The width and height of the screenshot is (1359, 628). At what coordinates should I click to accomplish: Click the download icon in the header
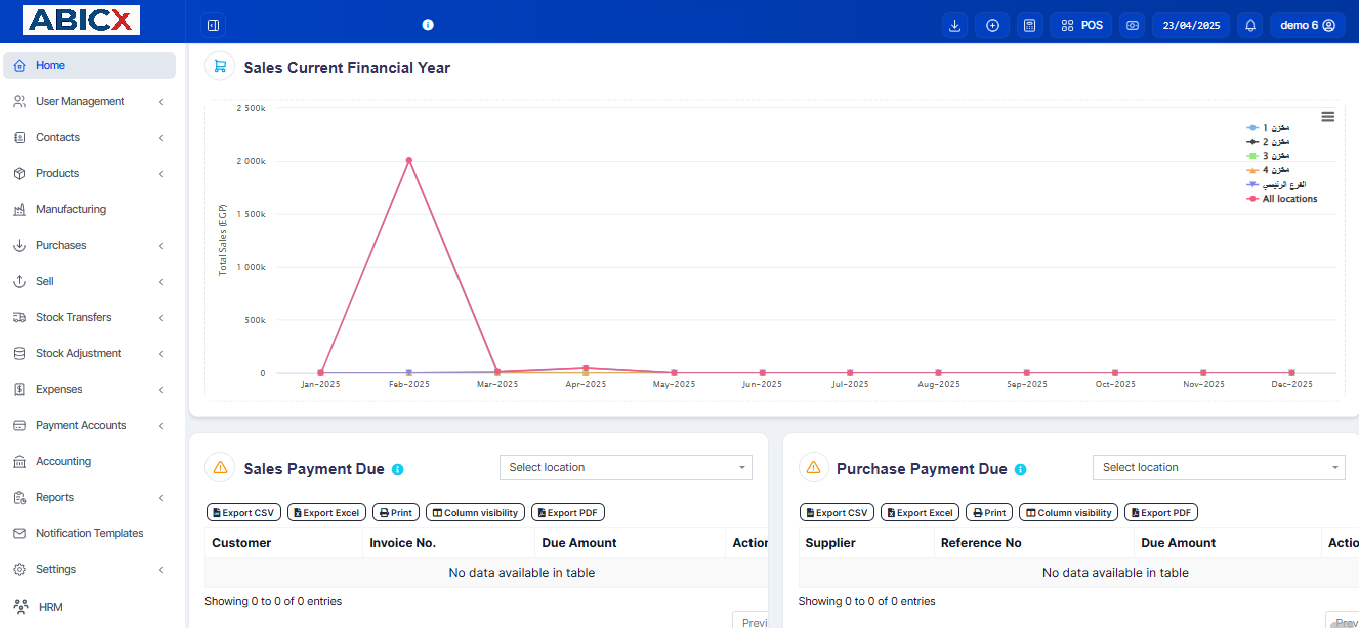955,25
